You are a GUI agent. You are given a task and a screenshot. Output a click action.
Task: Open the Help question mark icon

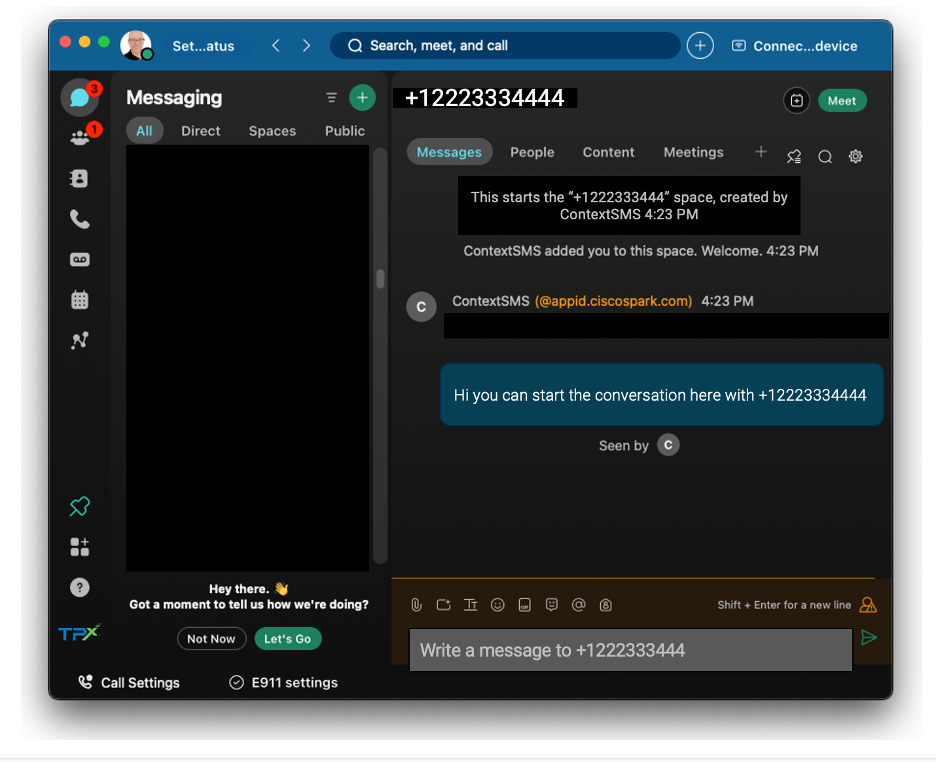click(x=79, y=588)
